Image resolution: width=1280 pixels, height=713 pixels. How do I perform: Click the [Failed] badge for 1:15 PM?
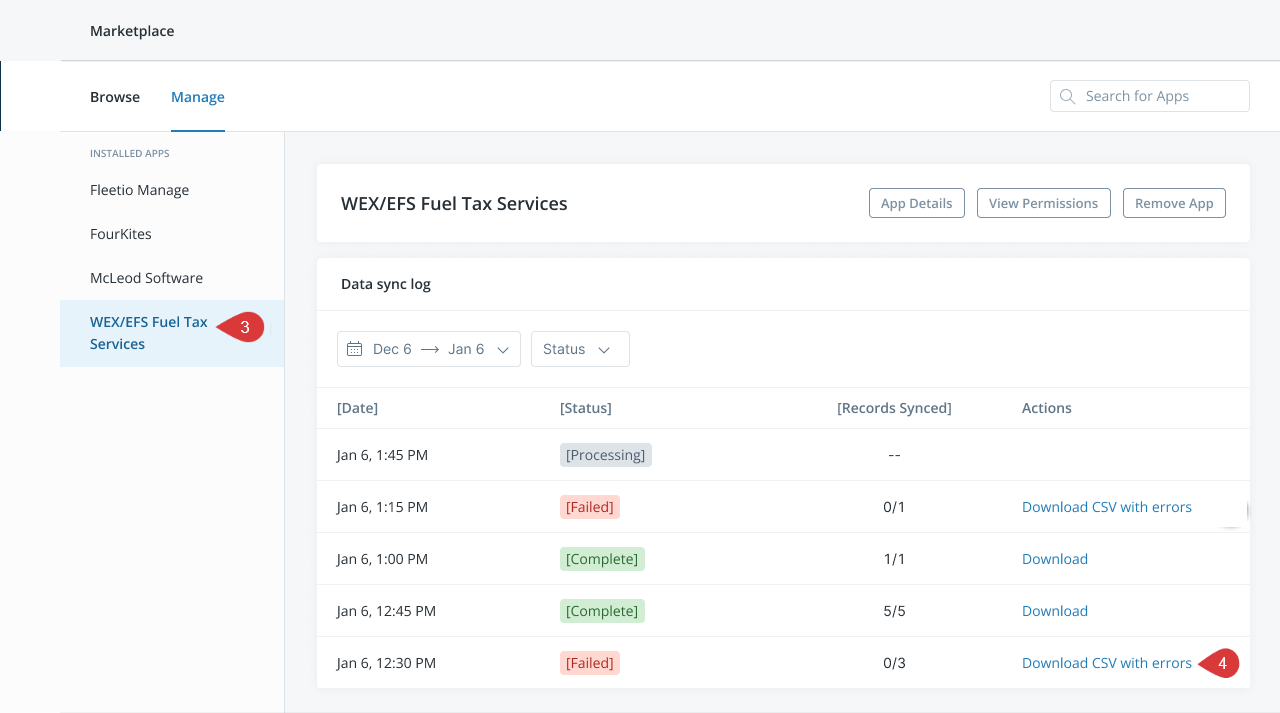coord(590,507)
